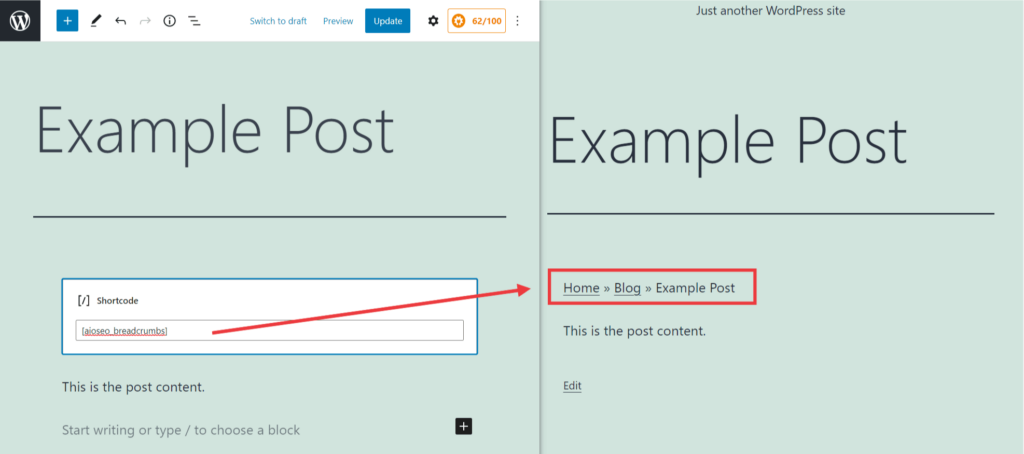Click 'Start writing or type / to choose a block'

pyautogui.click(x=181, y=430)
